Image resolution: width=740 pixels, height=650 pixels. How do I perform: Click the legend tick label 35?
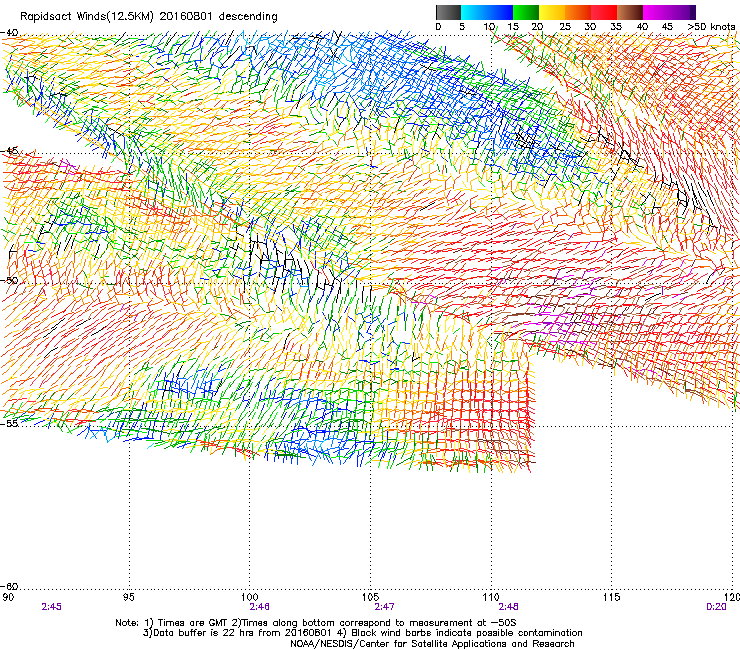tap(616, 27)
